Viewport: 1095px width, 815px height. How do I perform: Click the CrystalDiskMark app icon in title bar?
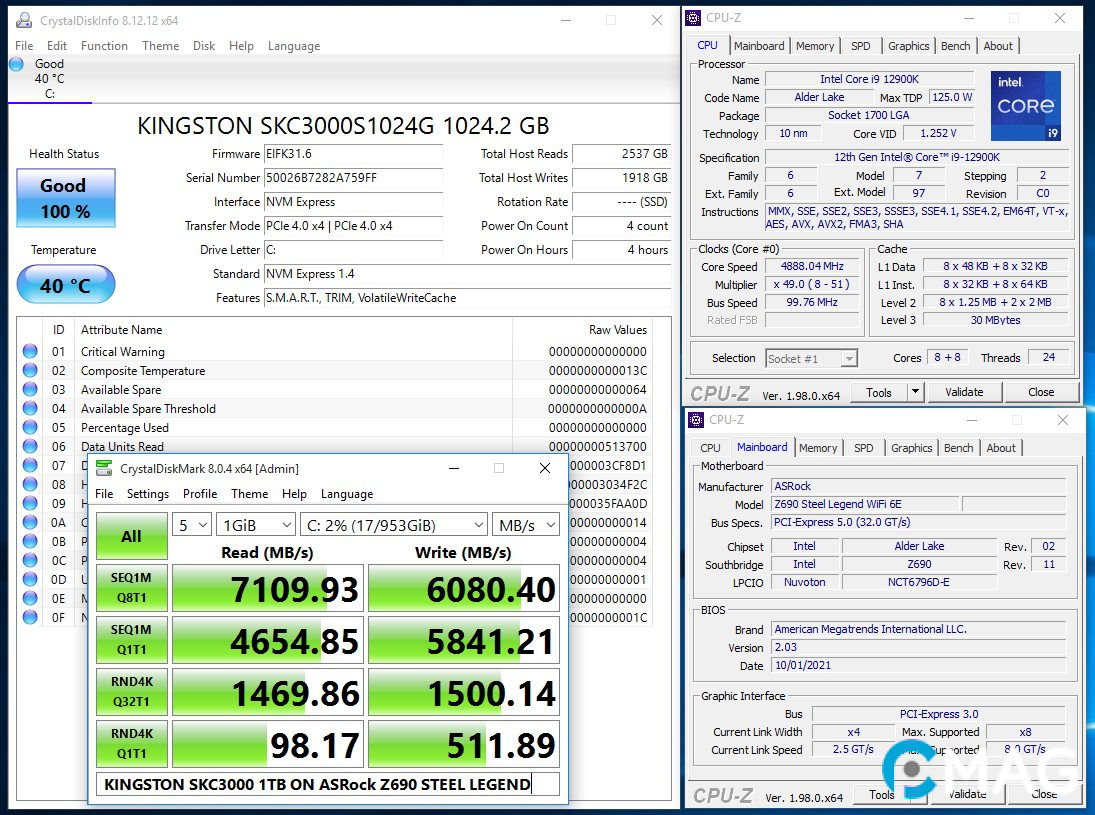tap(104, 468)
